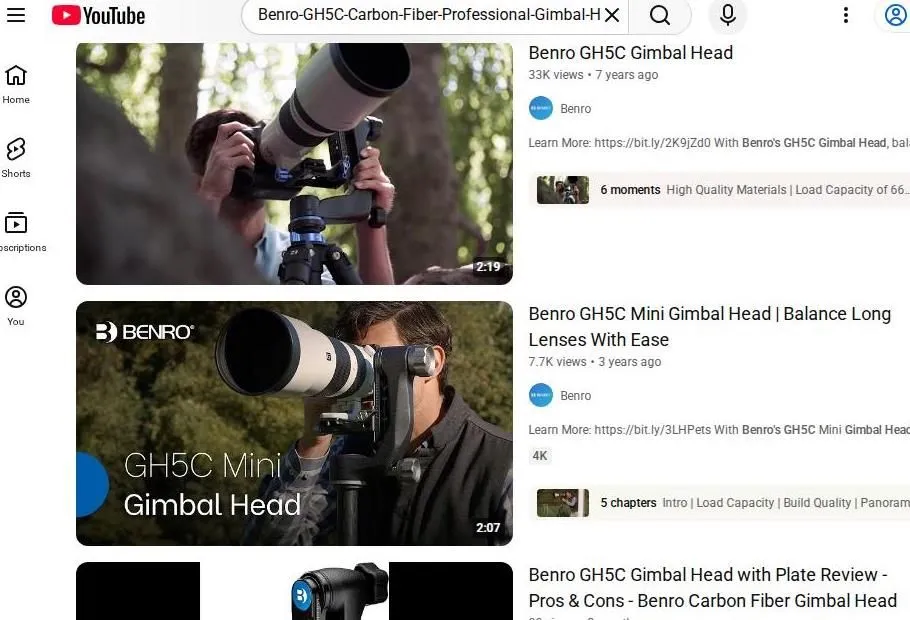Open Benro channel name under 7.7K views video
The width and height of the screenshot is (910, 620).
coord(575,395)
